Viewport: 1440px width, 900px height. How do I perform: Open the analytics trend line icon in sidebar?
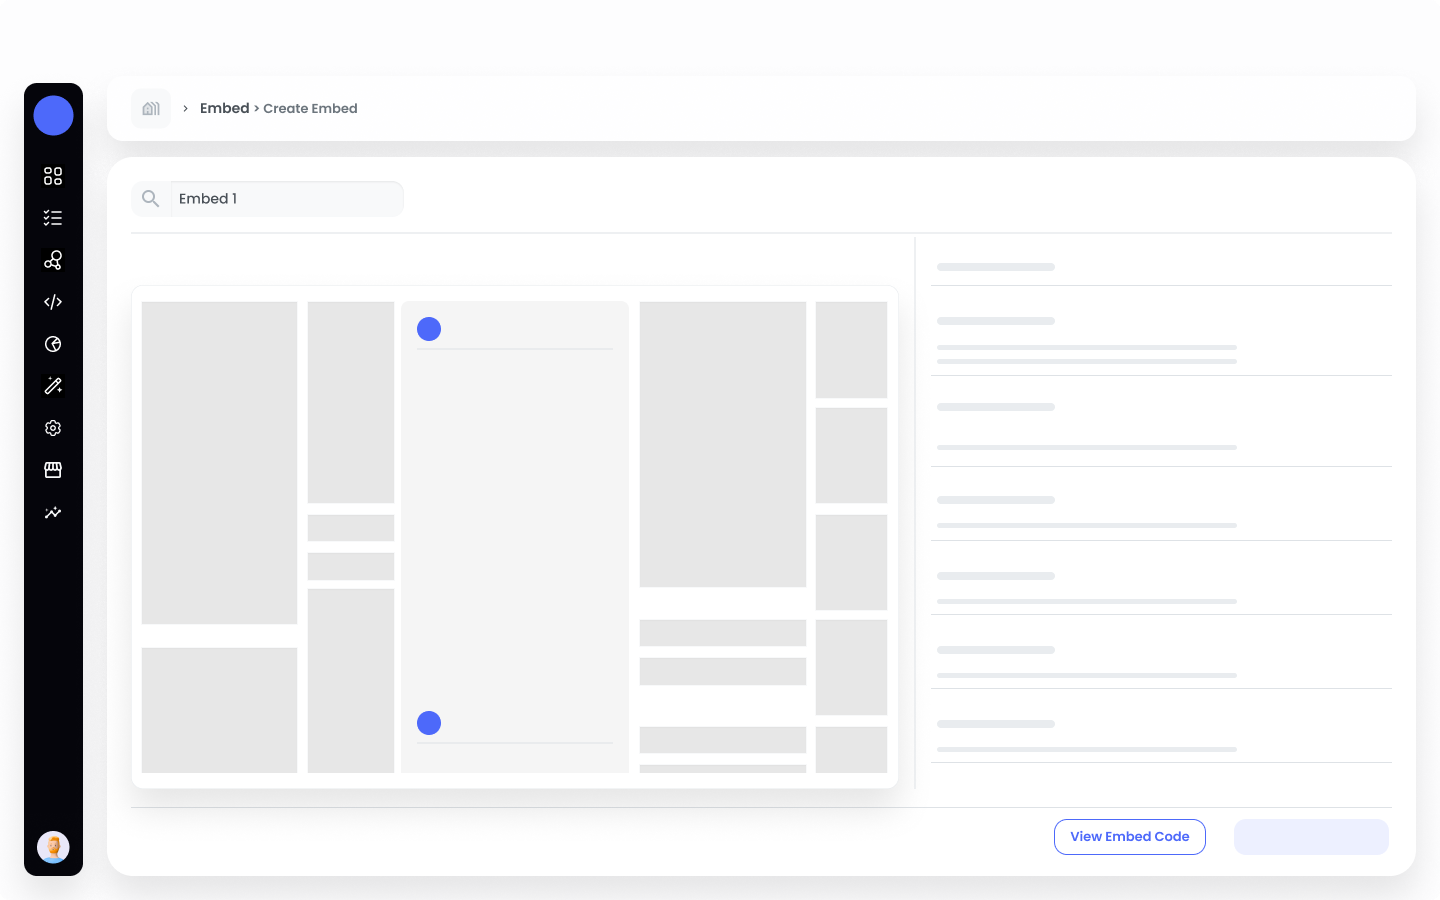(x=53, y=512)
